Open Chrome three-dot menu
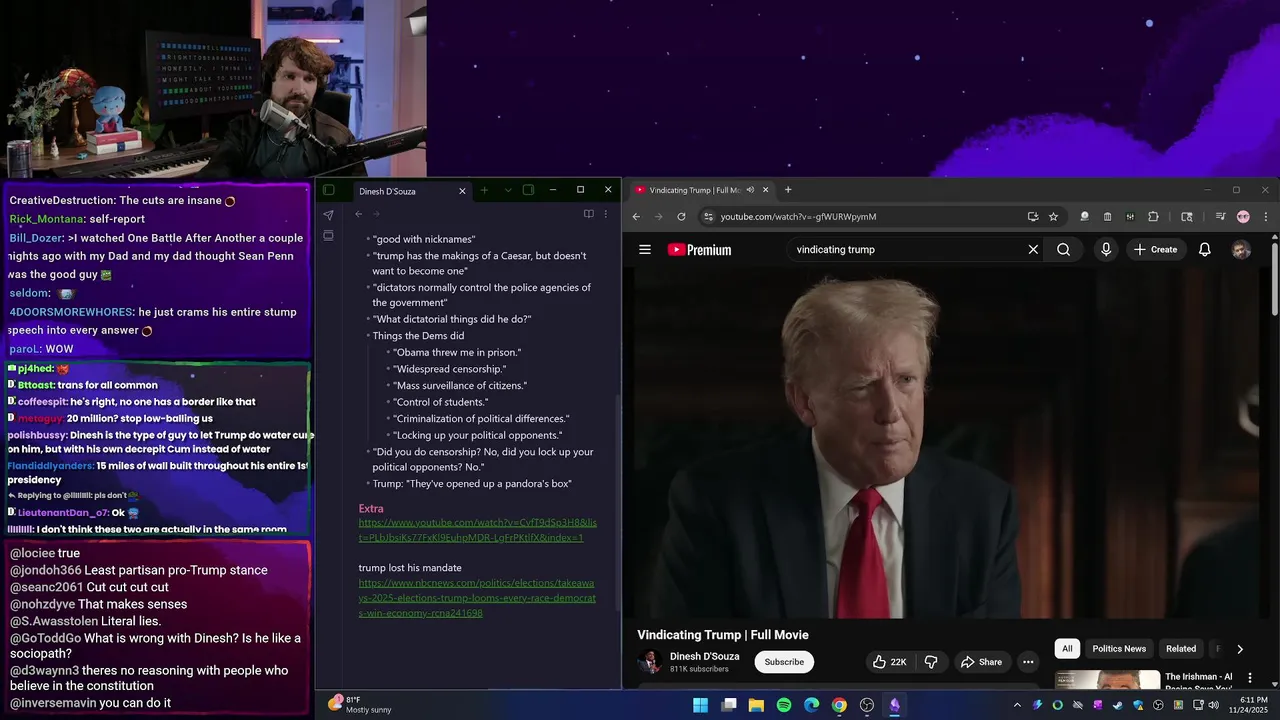Image resolution: width=1280 pixels, height=720 pixels. click(x=1266, y=217)
